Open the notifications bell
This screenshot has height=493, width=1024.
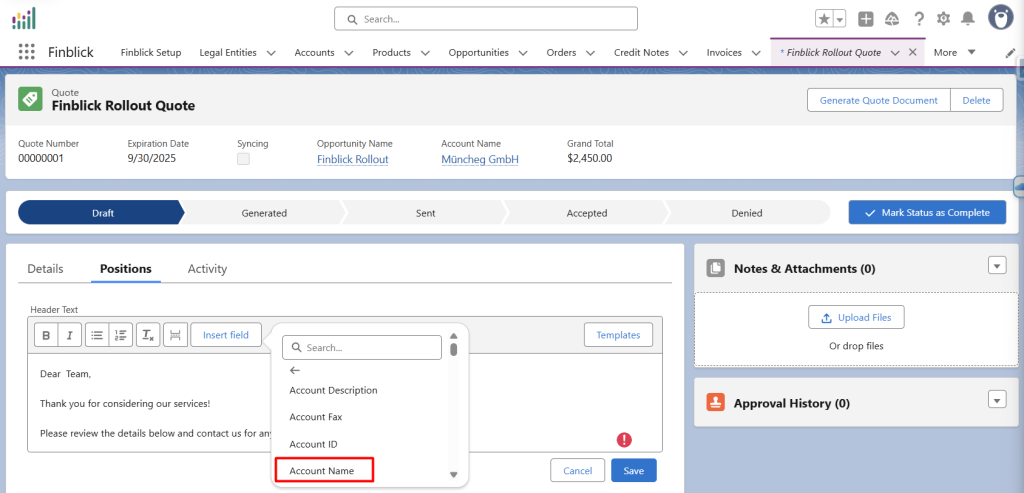(x=968, y=19)
